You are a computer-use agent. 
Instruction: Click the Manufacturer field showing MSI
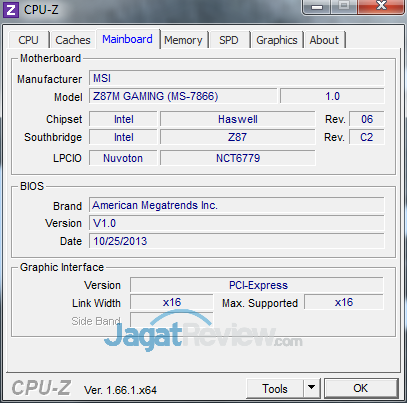point(237,78)
